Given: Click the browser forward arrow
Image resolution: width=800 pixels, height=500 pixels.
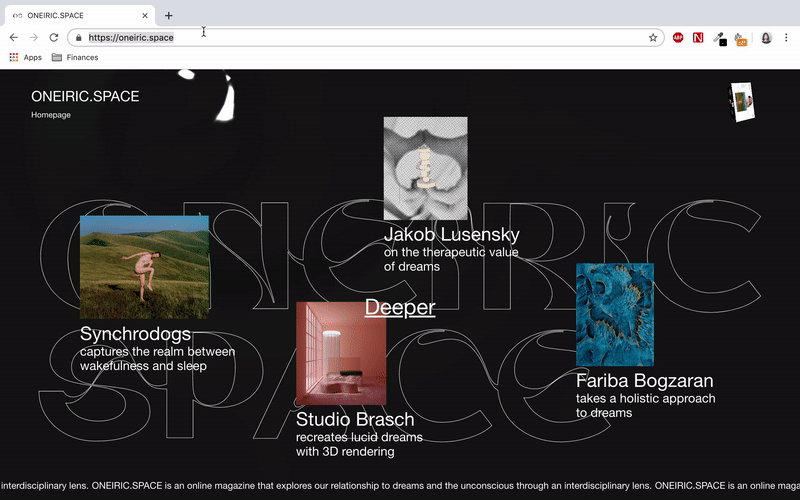Looking at the screenshot, I should pos(34,37).
